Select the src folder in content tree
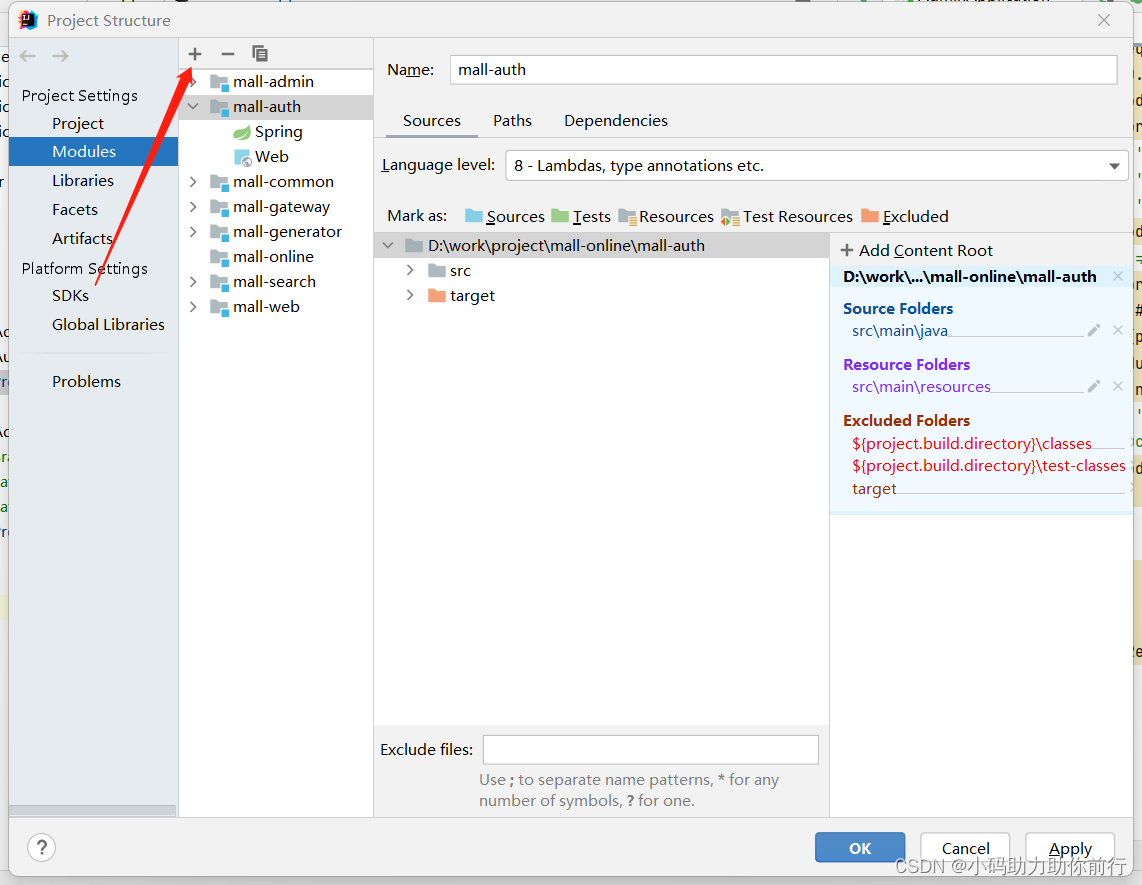This screenshot has height=885, width=1142. click(x=450, y=271)
